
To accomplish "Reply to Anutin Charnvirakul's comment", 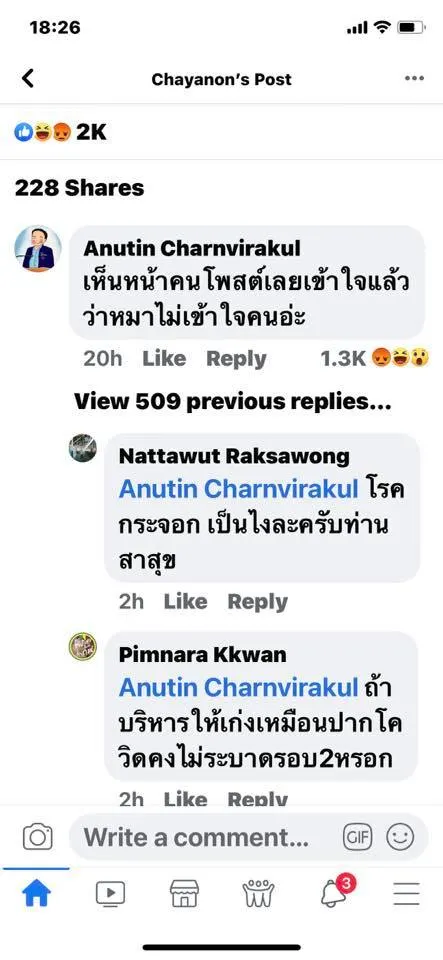I will 236,359.
